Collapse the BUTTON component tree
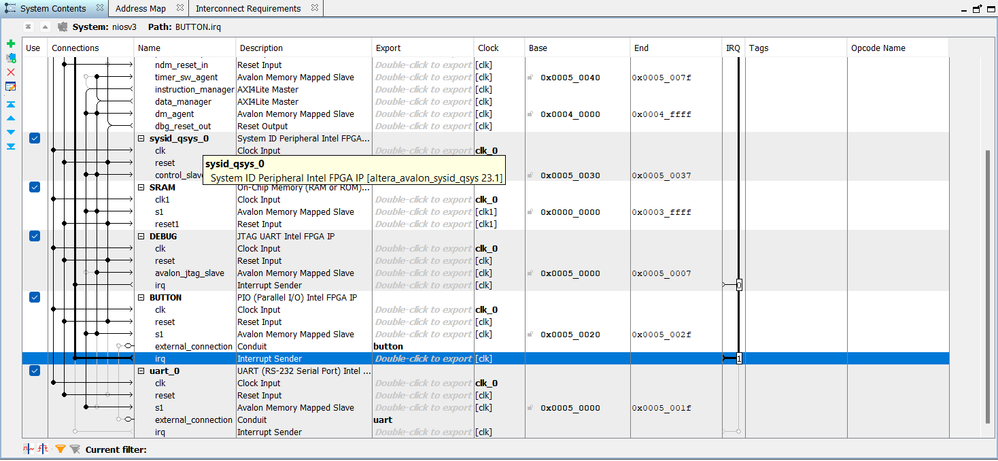The height and width of the screenshot is (461, 998). coord(141,297)
